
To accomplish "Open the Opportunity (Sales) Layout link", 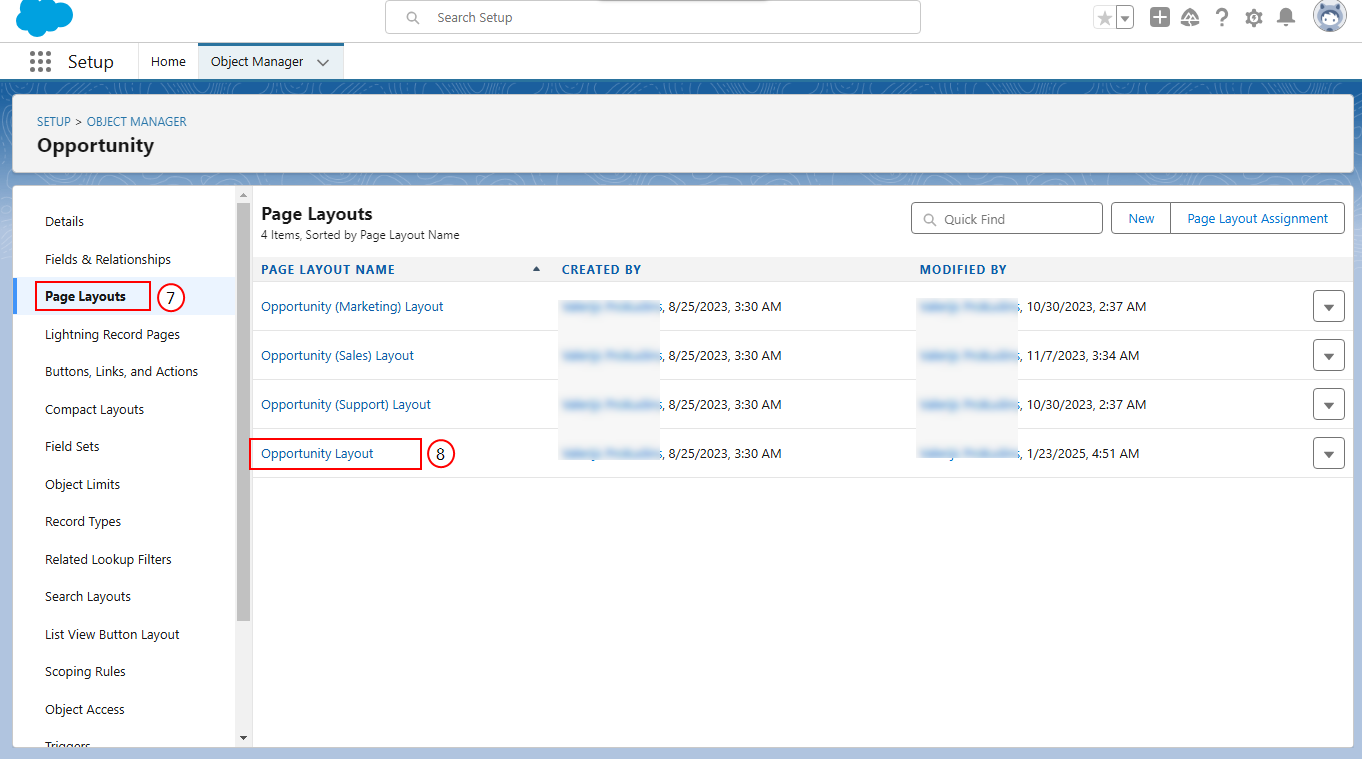I will 337,356.
